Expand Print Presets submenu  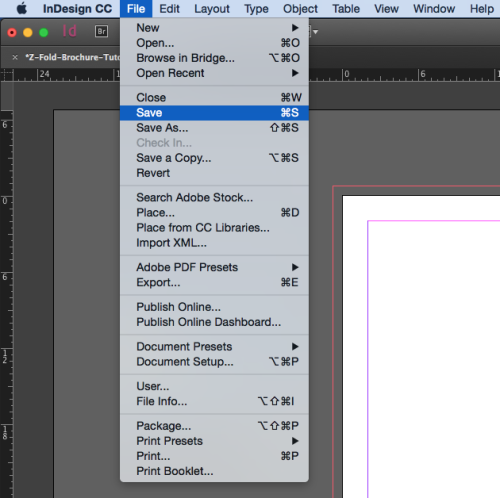[x=214, y=441]
